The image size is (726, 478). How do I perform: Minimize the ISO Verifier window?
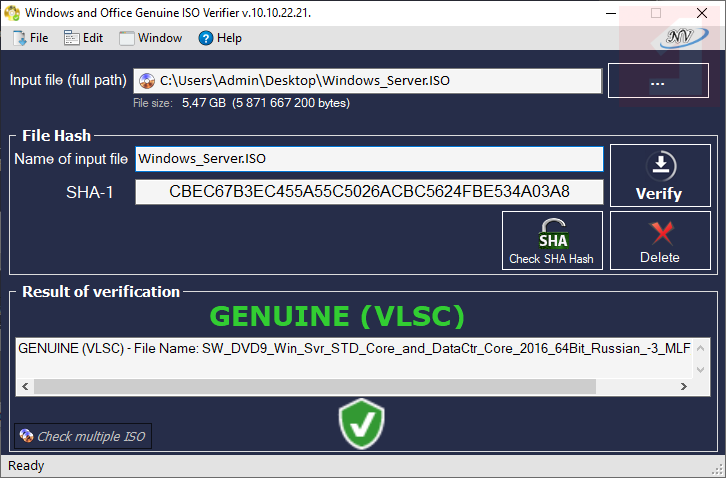[611, 13]
